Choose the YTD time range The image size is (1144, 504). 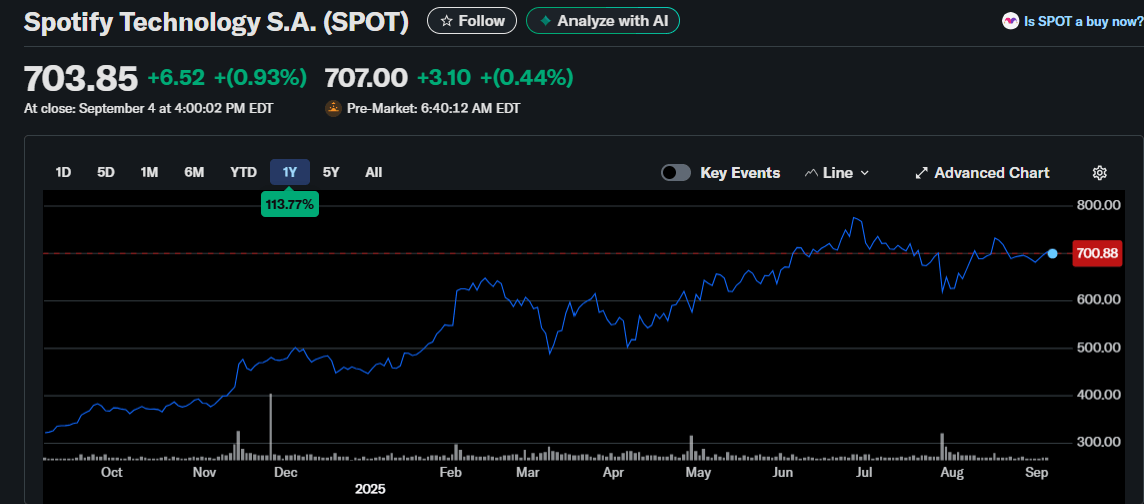(243, 172)
